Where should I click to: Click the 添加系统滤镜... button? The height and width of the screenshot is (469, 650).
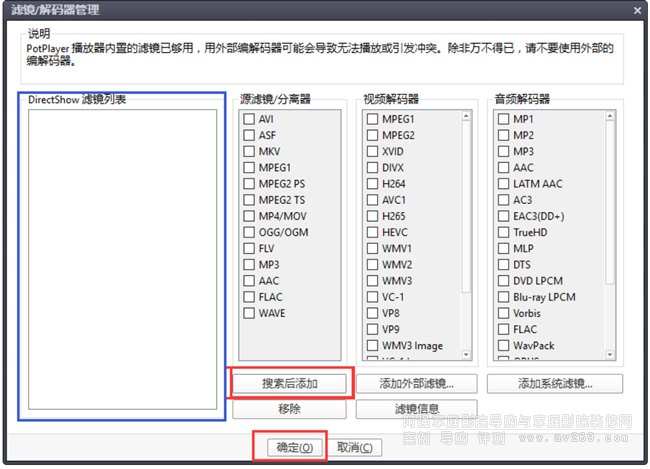(x=555, y=384)
